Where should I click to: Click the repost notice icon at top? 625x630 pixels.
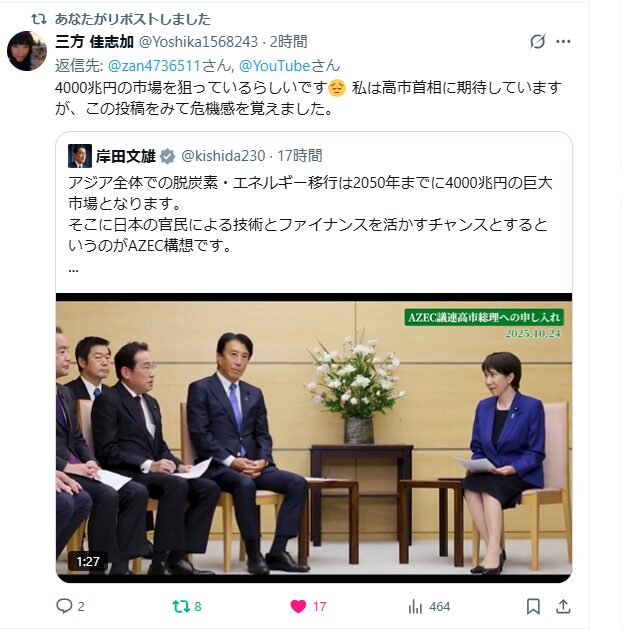click(x=39, y=19)
